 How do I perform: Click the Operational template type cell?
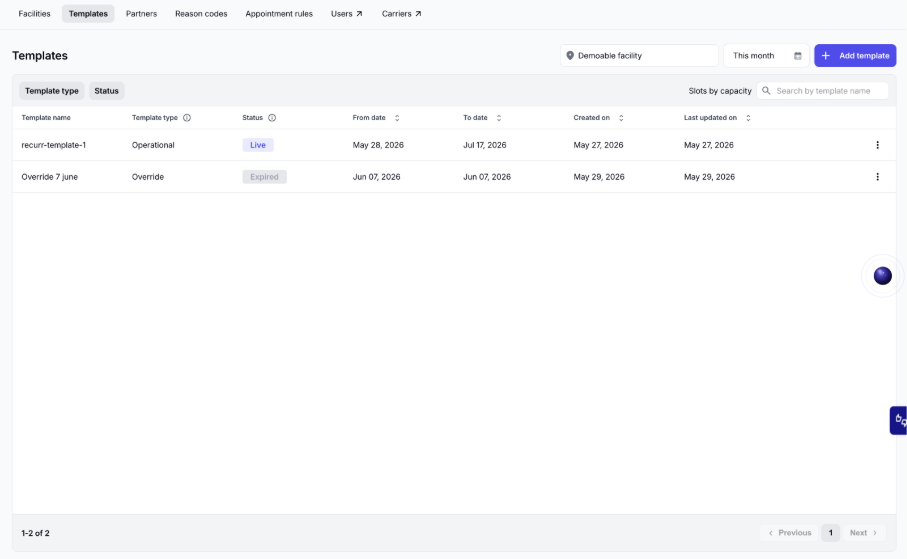(x=153, y=145)
